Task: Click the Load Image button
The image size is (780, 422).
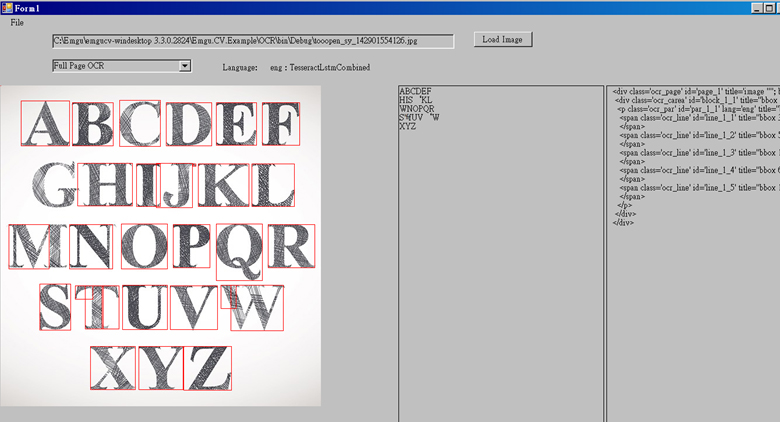Action: [x=503, y=40]
